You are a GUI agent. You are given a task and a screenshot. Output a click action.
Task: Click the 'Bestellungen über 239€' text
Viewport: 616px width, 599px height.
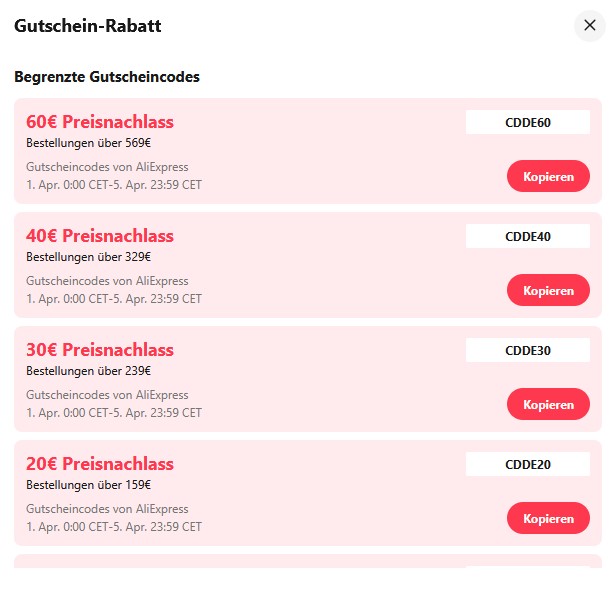coord(89,371)
